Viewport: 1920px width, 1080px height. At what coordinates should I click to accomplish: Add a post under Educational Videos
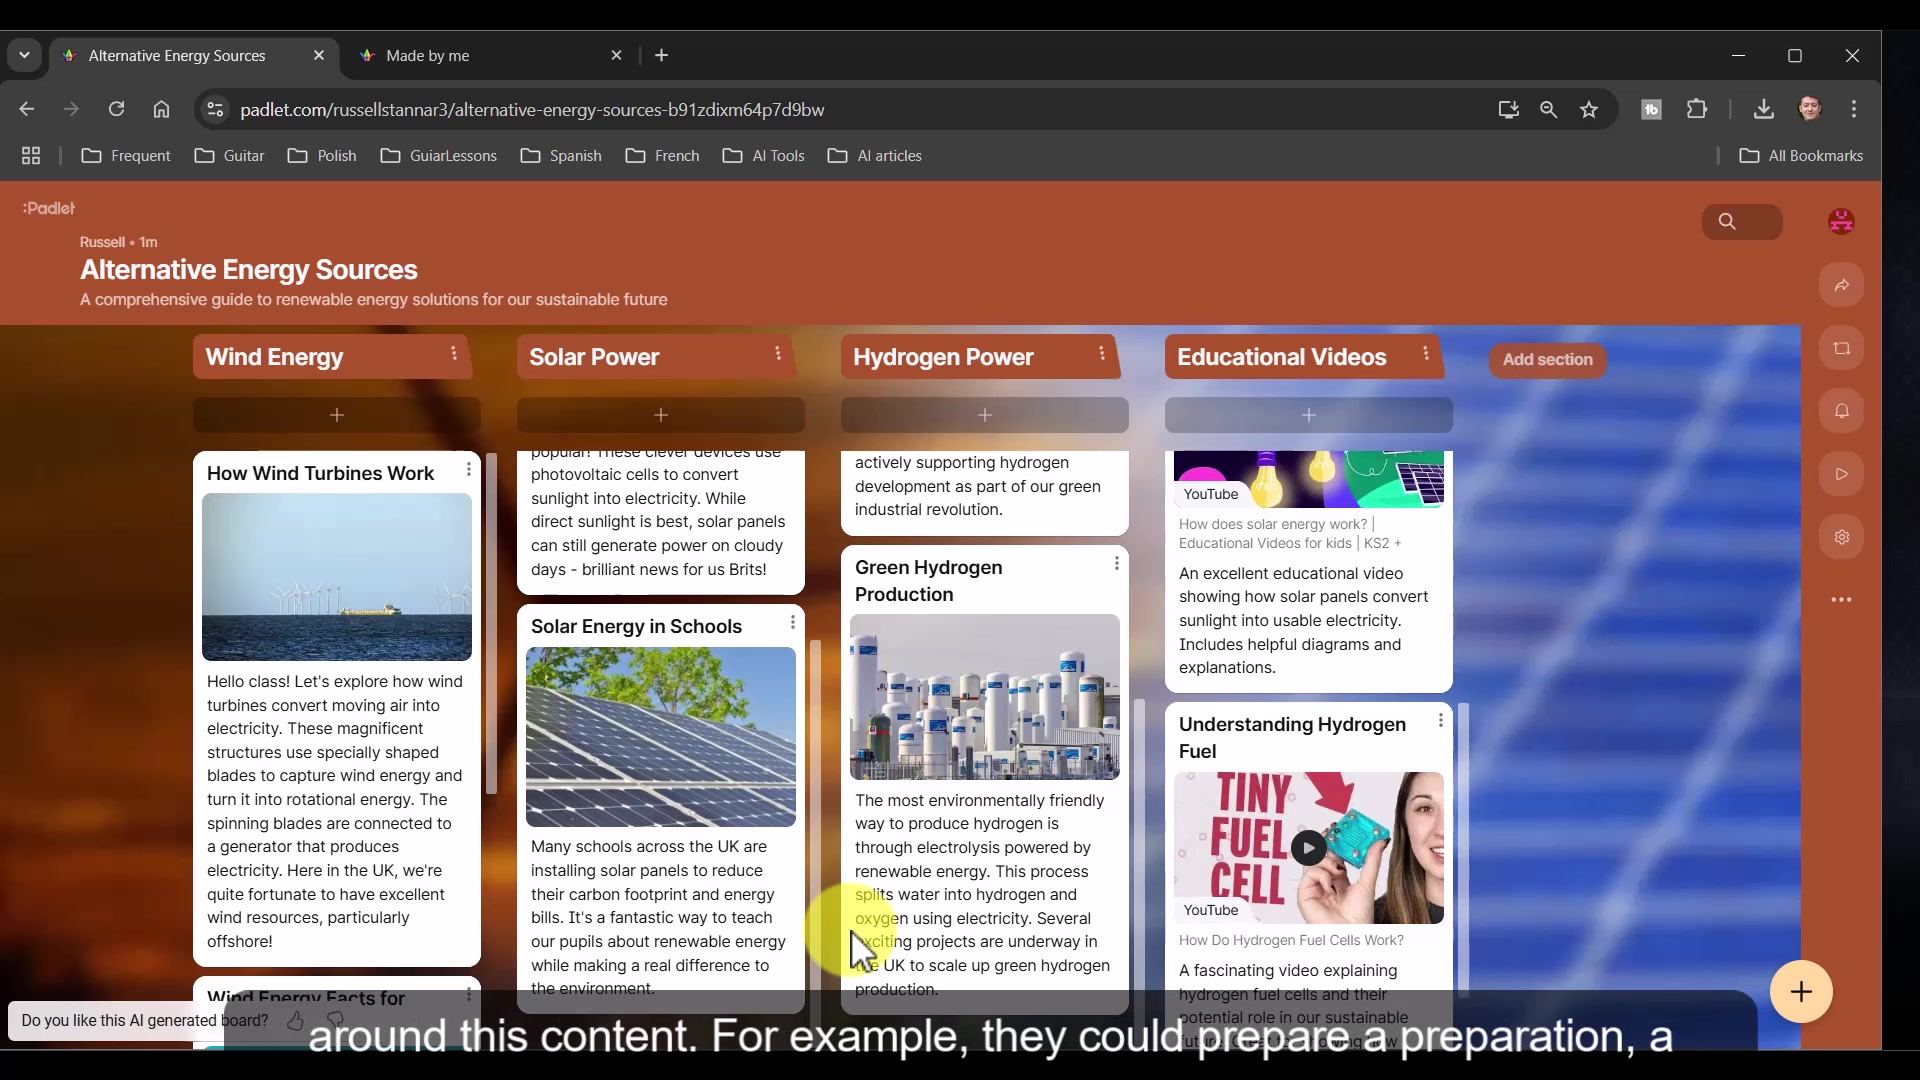click(x=1309, y=415)
